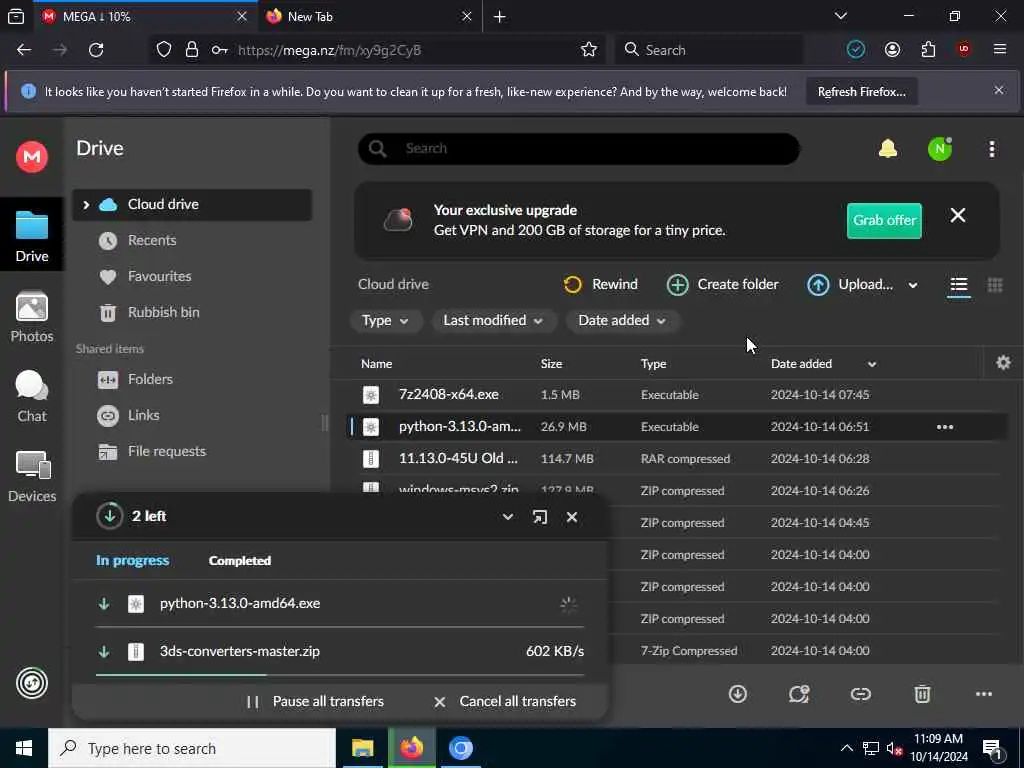The image size is (1024, 768).
Task: Click Rewind button
Action: (x=600, y=285)
